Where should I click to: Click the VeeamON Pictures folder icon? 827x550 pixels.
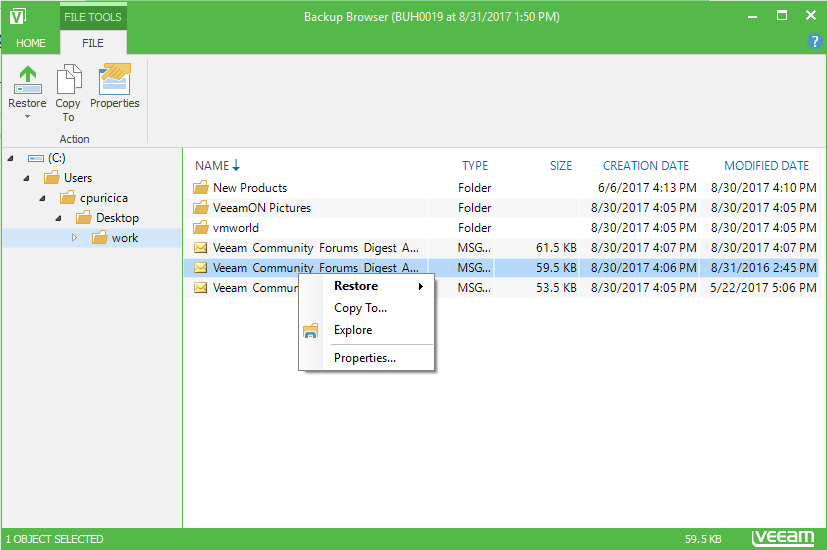[200, 208]
